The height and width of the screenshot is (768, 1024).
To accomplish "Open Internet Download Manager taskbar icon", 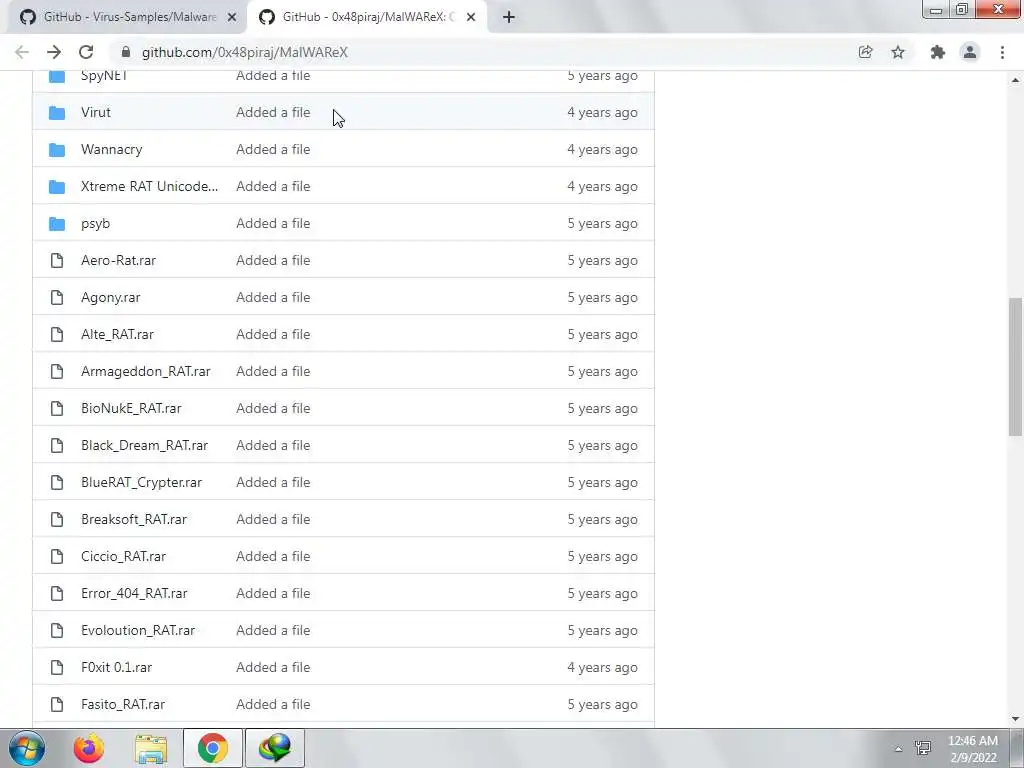I will pyautogui.click(x=275, y=748).
